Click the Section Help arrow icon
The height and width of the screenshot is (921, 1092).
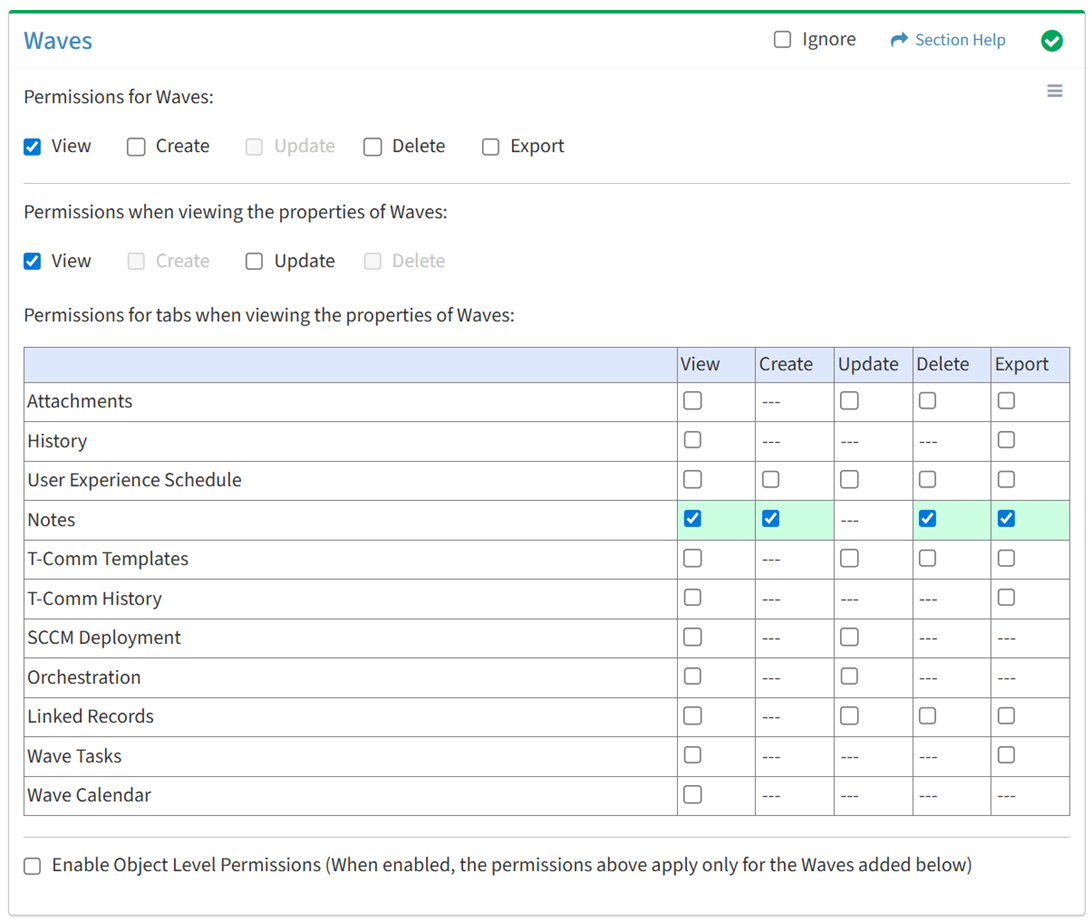coord(899,40)
